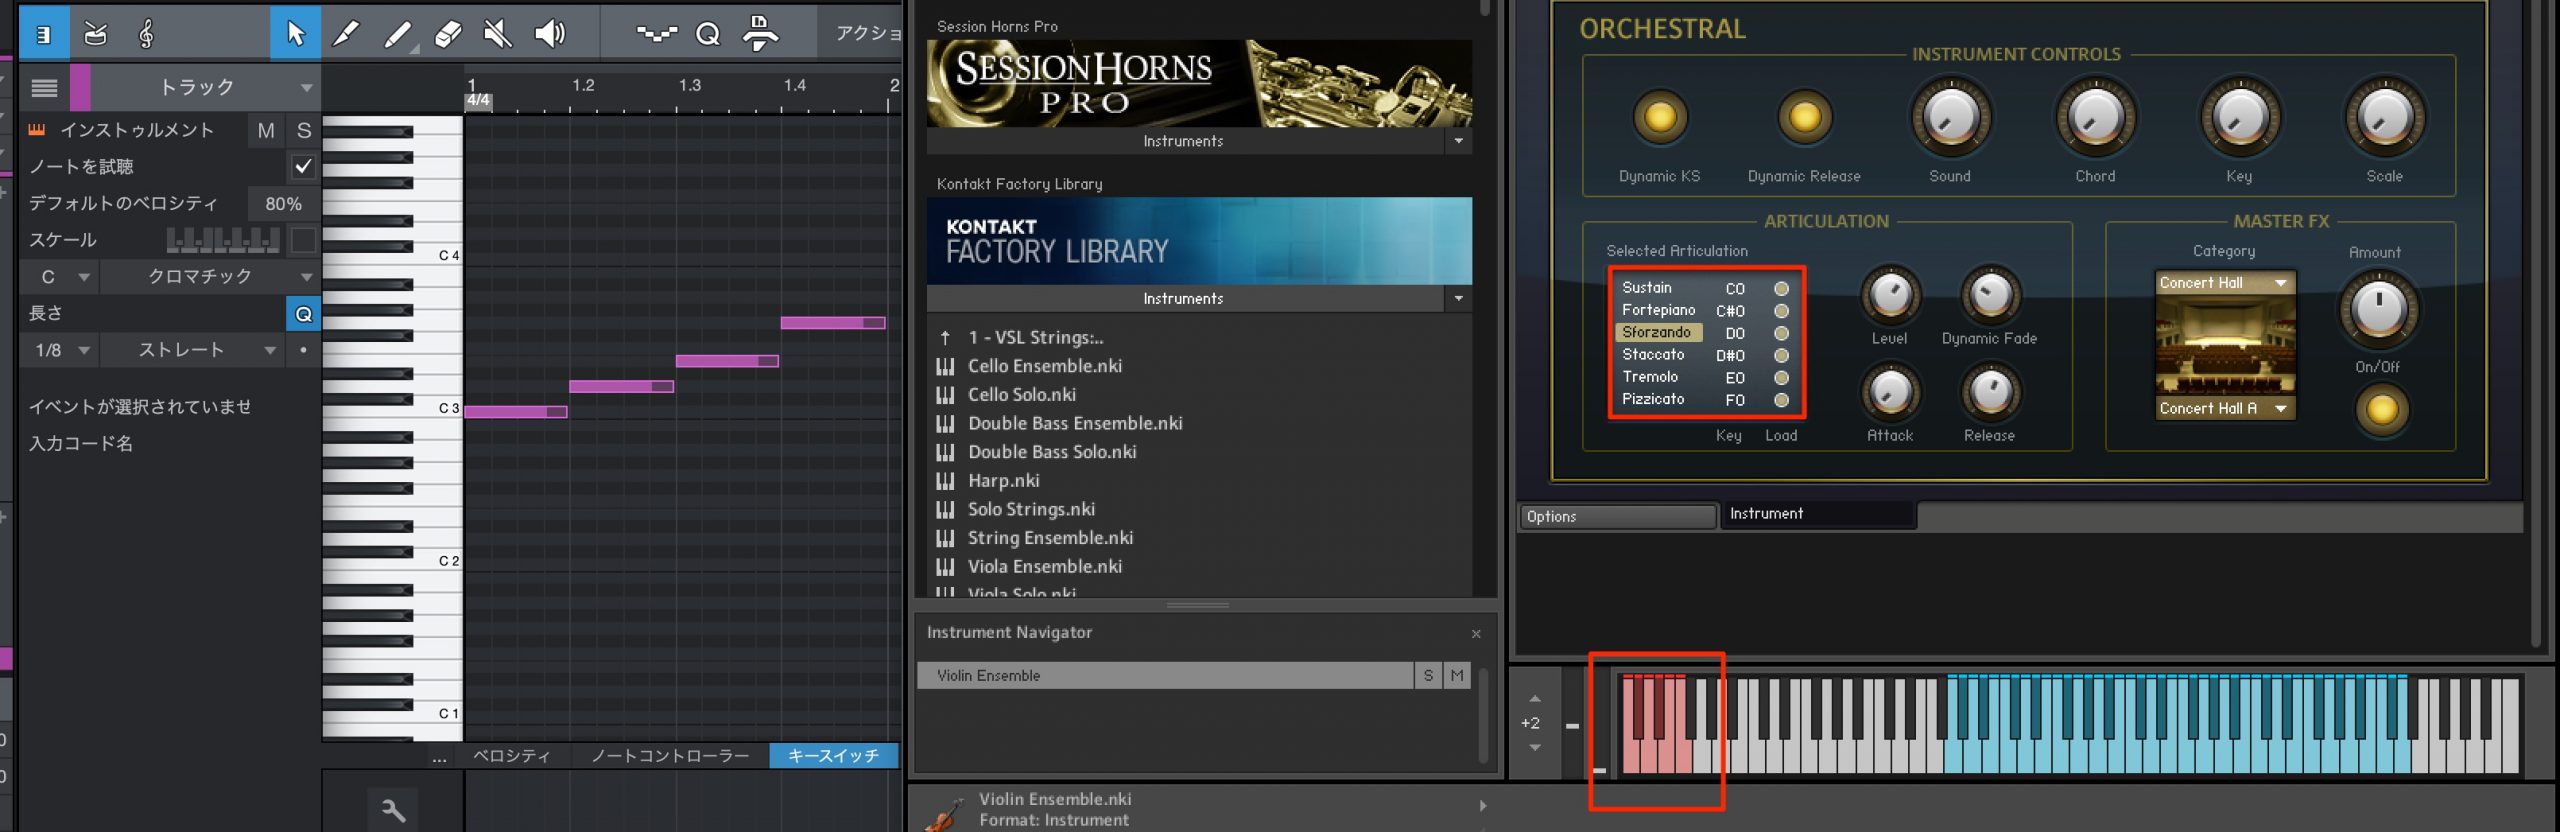
Task: Click the Release knob
Action: pyautogui.click(x=1990, y=392)
